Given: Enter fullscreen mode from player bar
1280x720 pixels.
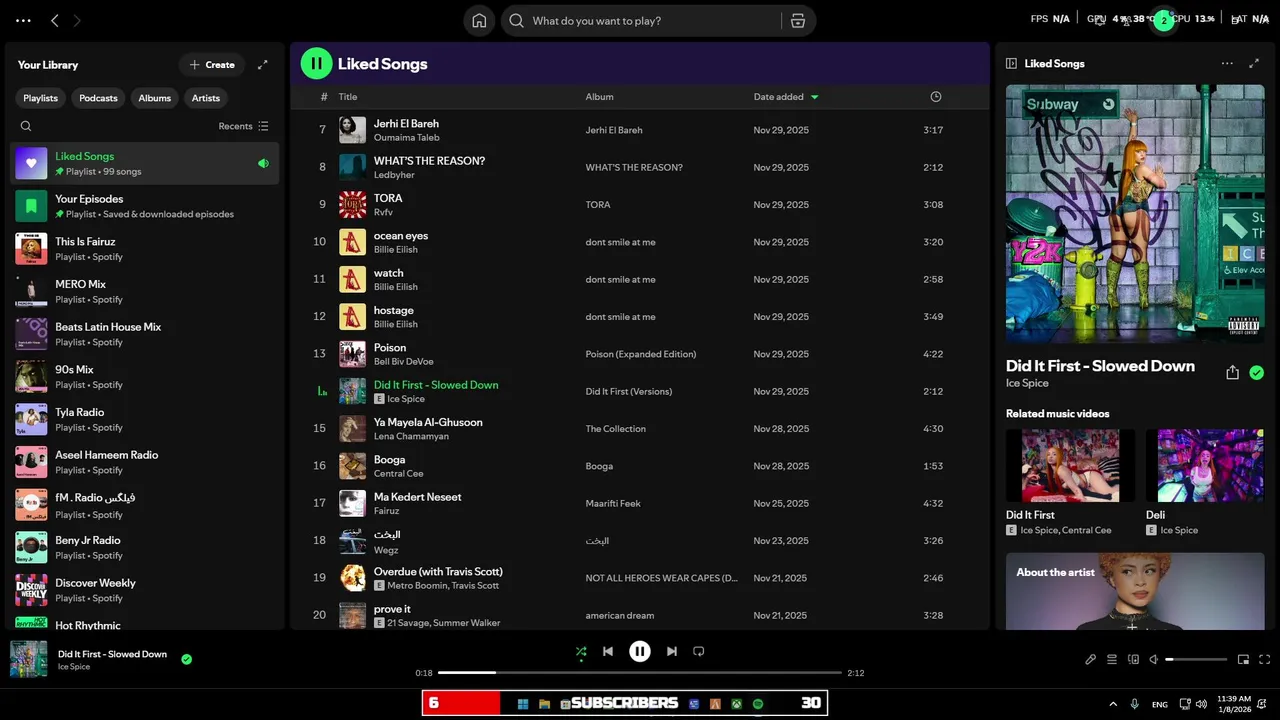Looking at the screenshot, I should coord(1264,659).
